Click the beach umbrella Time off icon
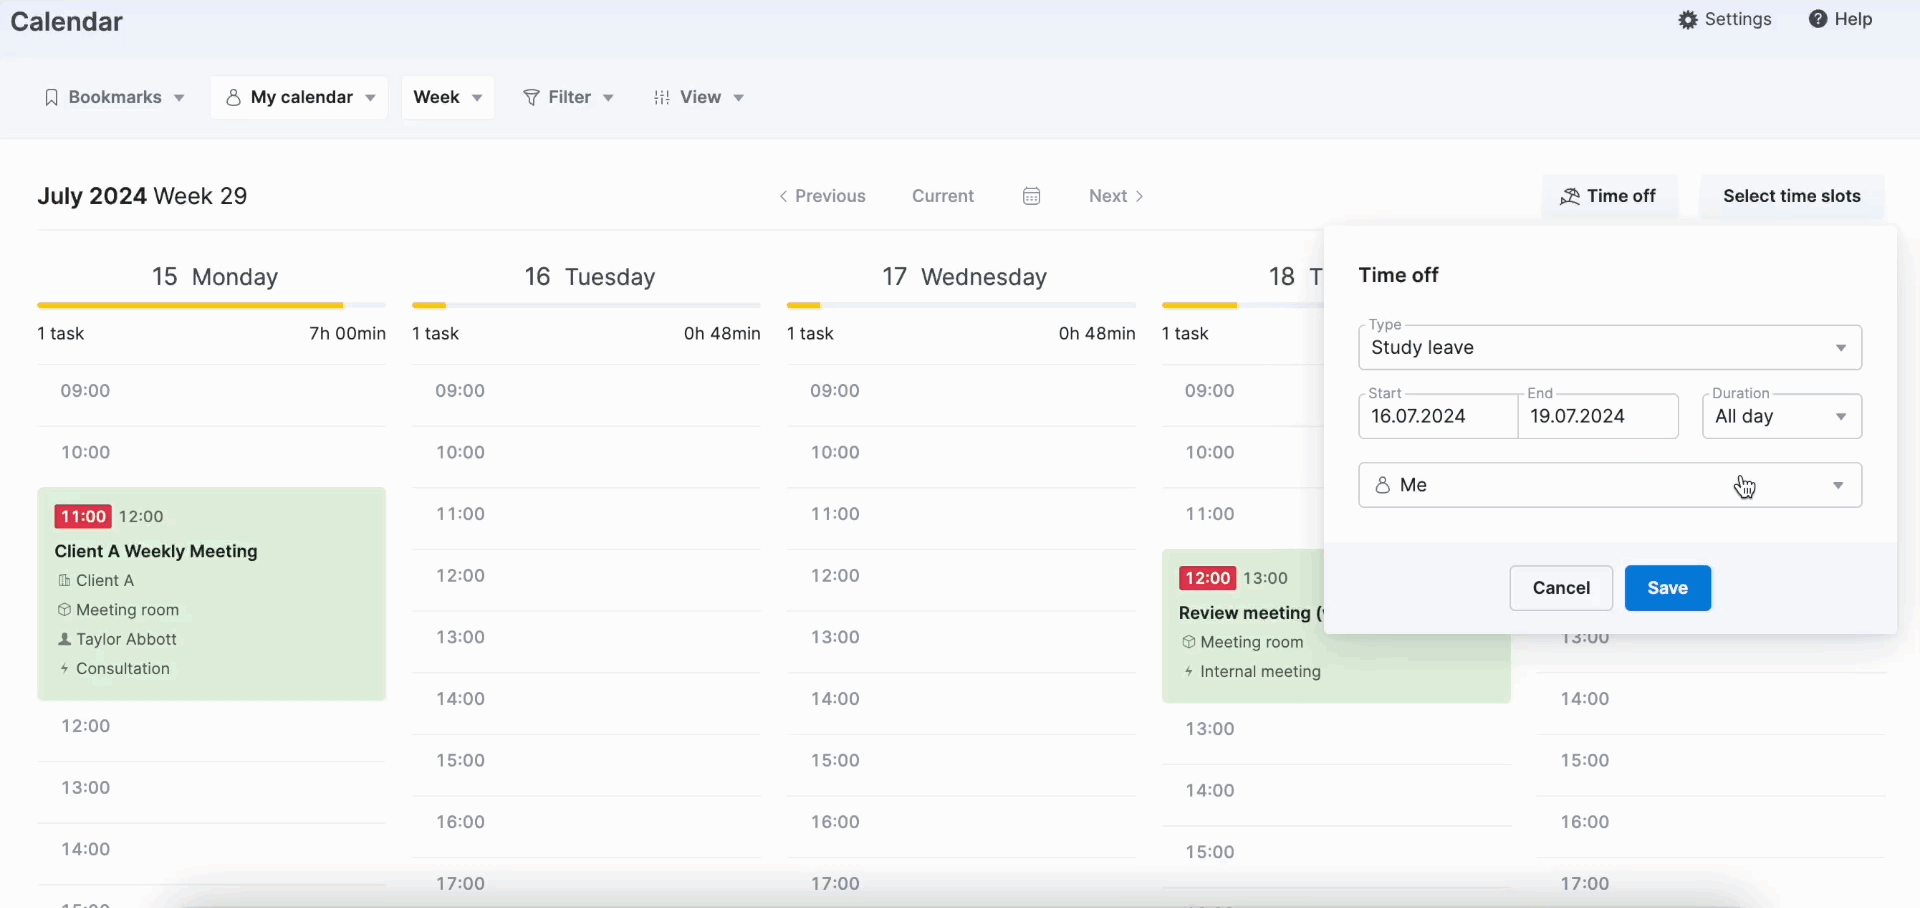The height and width of the screenshot is (908, 1920). 1570,197
